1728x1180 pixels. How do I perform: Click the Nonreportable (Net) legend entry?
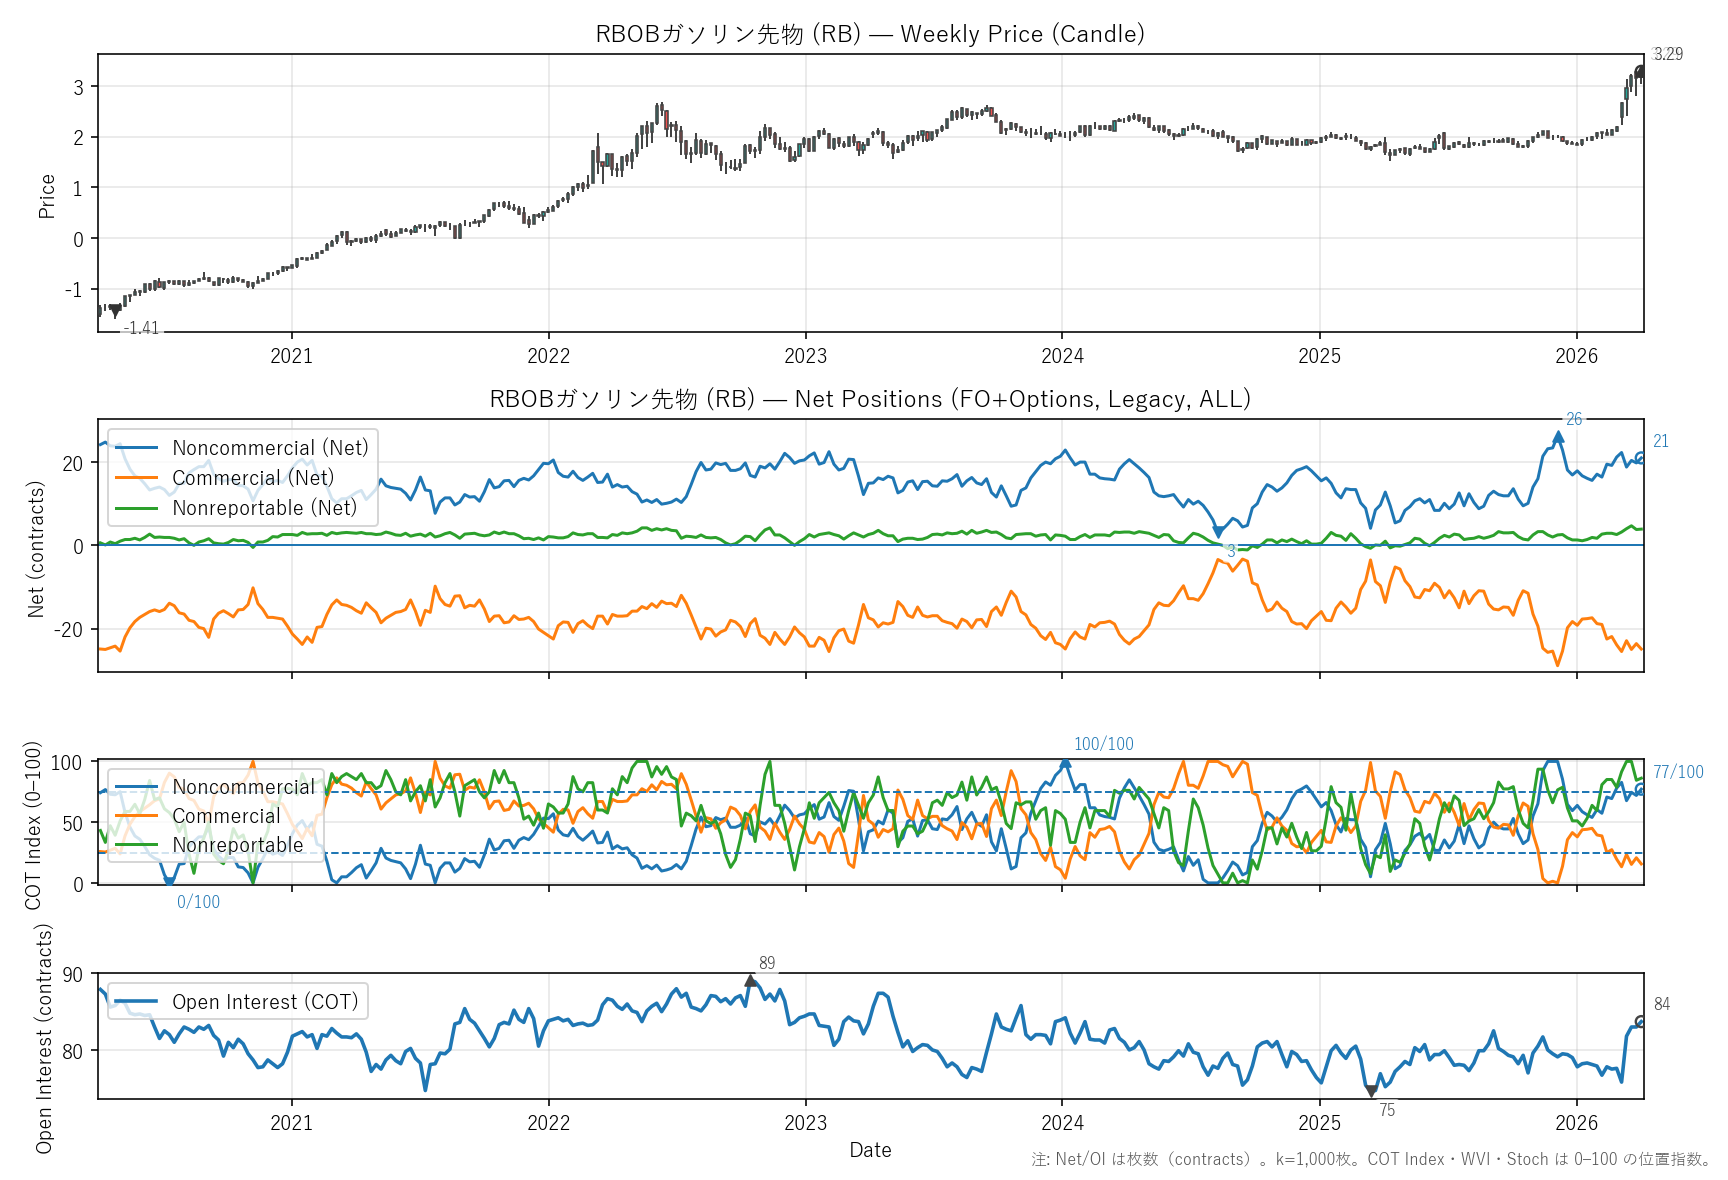pyautogui.click(x=264, y=508)
